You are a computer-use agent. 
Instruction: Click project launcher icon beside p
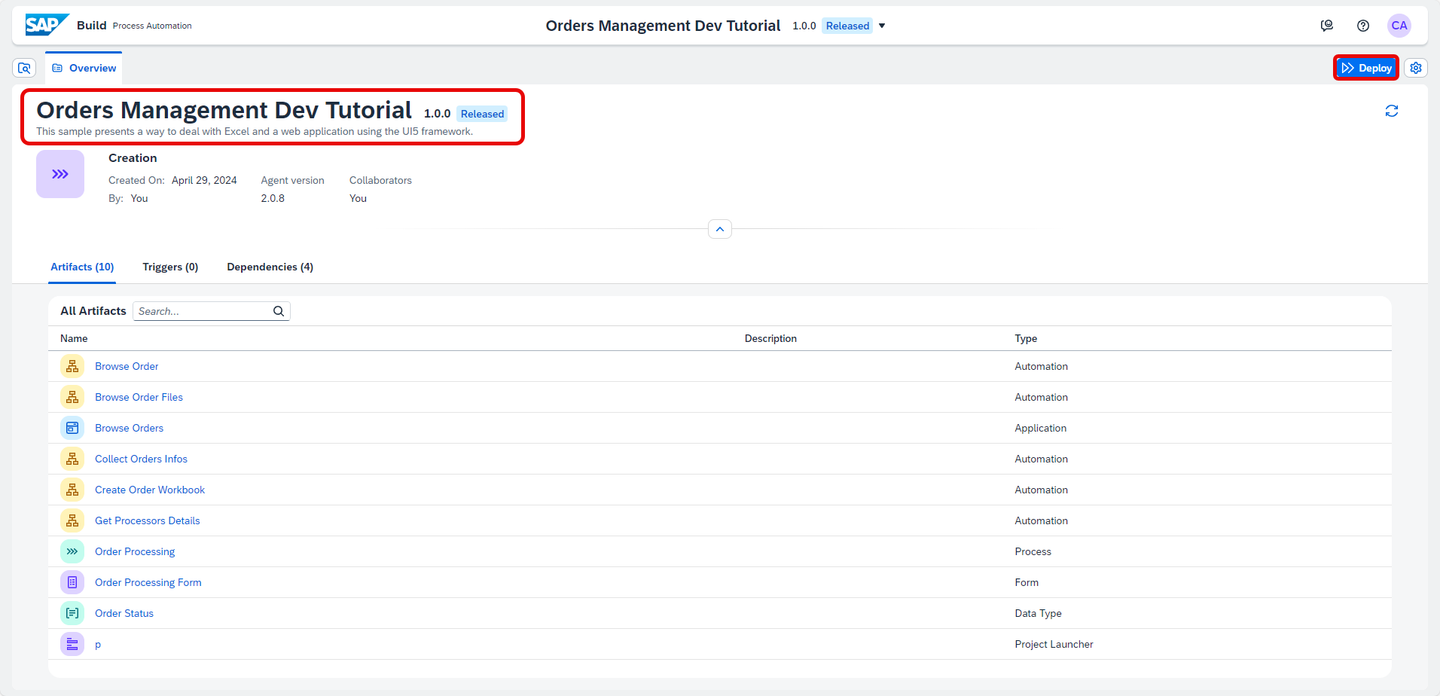point(72,645)
